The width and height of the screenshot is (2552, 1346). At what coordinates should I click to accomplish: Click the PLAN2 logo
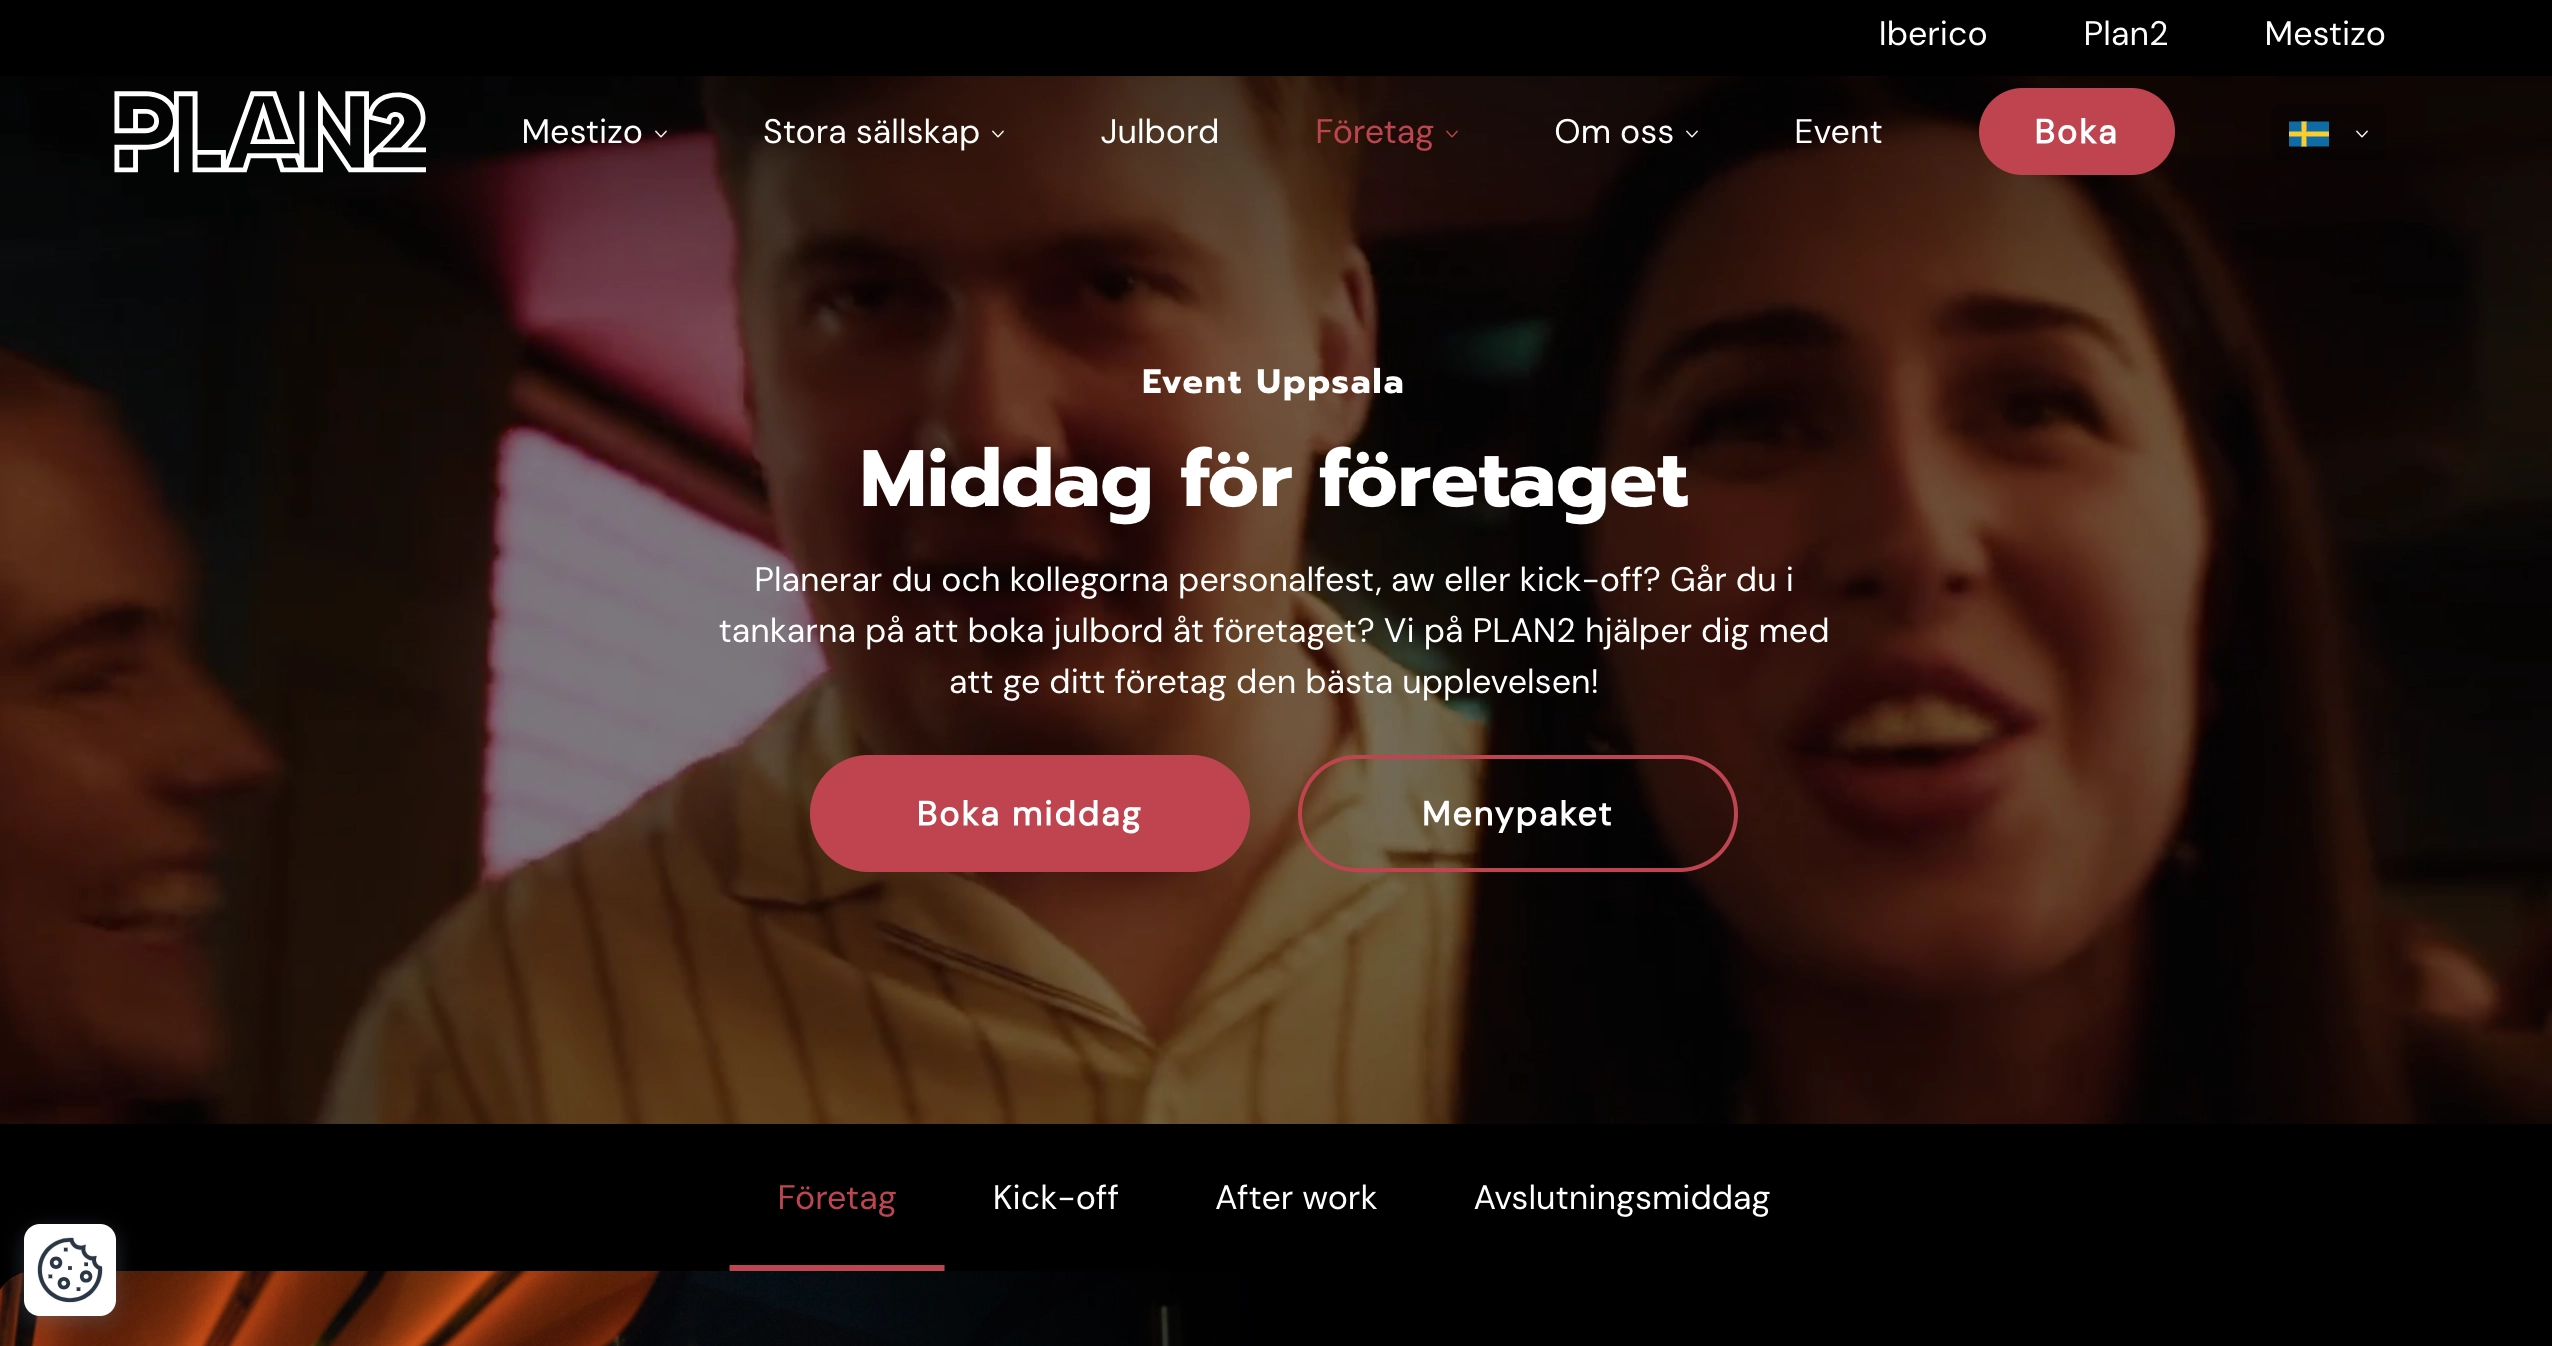[270, 132]
